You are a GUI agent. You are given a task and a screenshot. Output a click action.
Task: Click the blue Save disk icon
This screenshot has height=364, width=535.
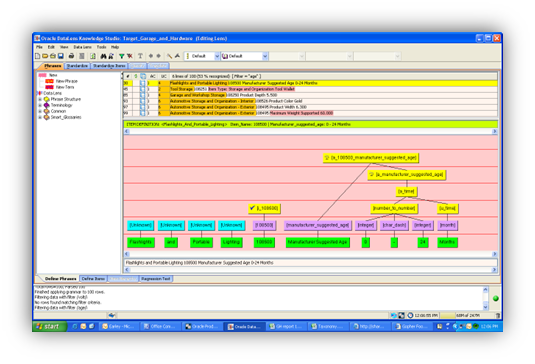pyautogui.click(x=61, y=56)
